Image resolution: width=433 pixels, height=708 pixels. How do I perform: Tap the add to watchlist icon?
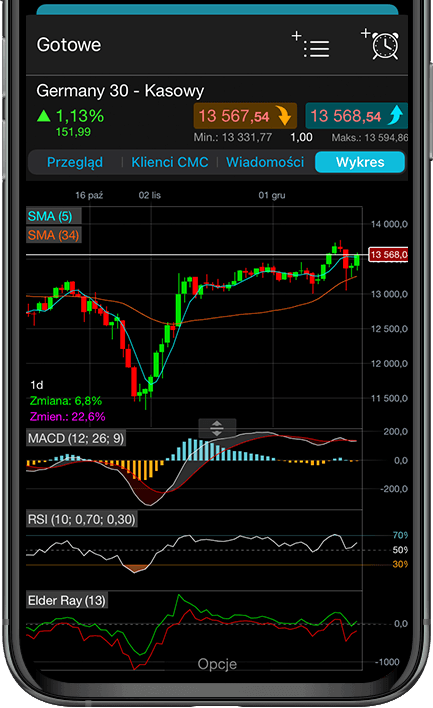coord(311,45)
